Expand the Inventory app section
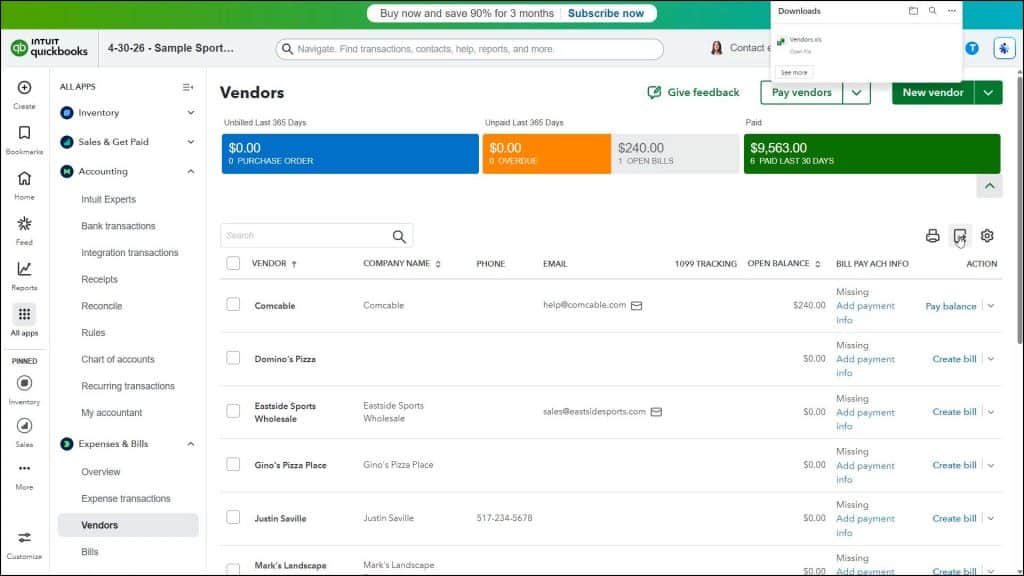1024x576 pixels. click(x=191, y=113)
